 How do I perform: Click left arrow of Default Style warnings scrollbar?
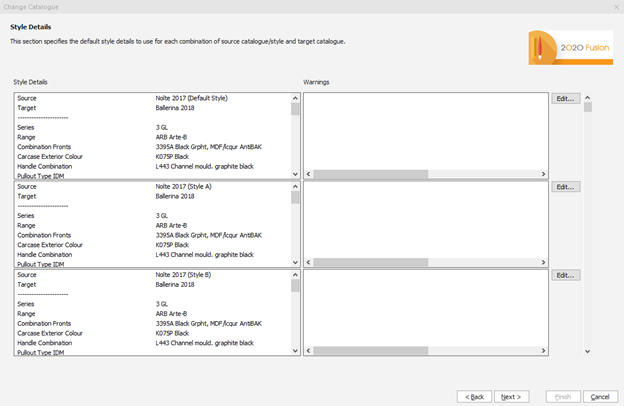click(x=308, y=174)
